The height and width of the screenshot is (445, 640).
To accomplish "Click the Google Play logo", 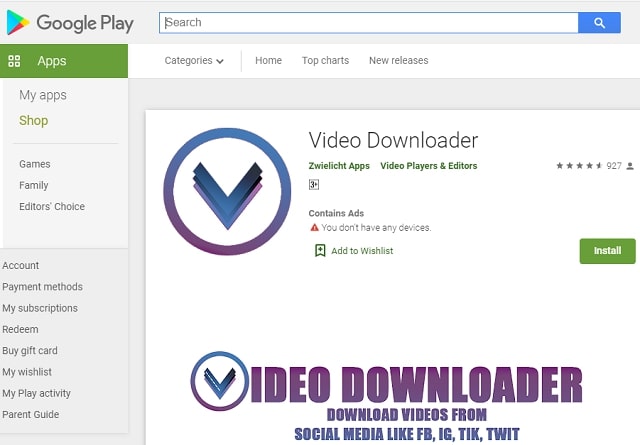I will tap(70, 22).
